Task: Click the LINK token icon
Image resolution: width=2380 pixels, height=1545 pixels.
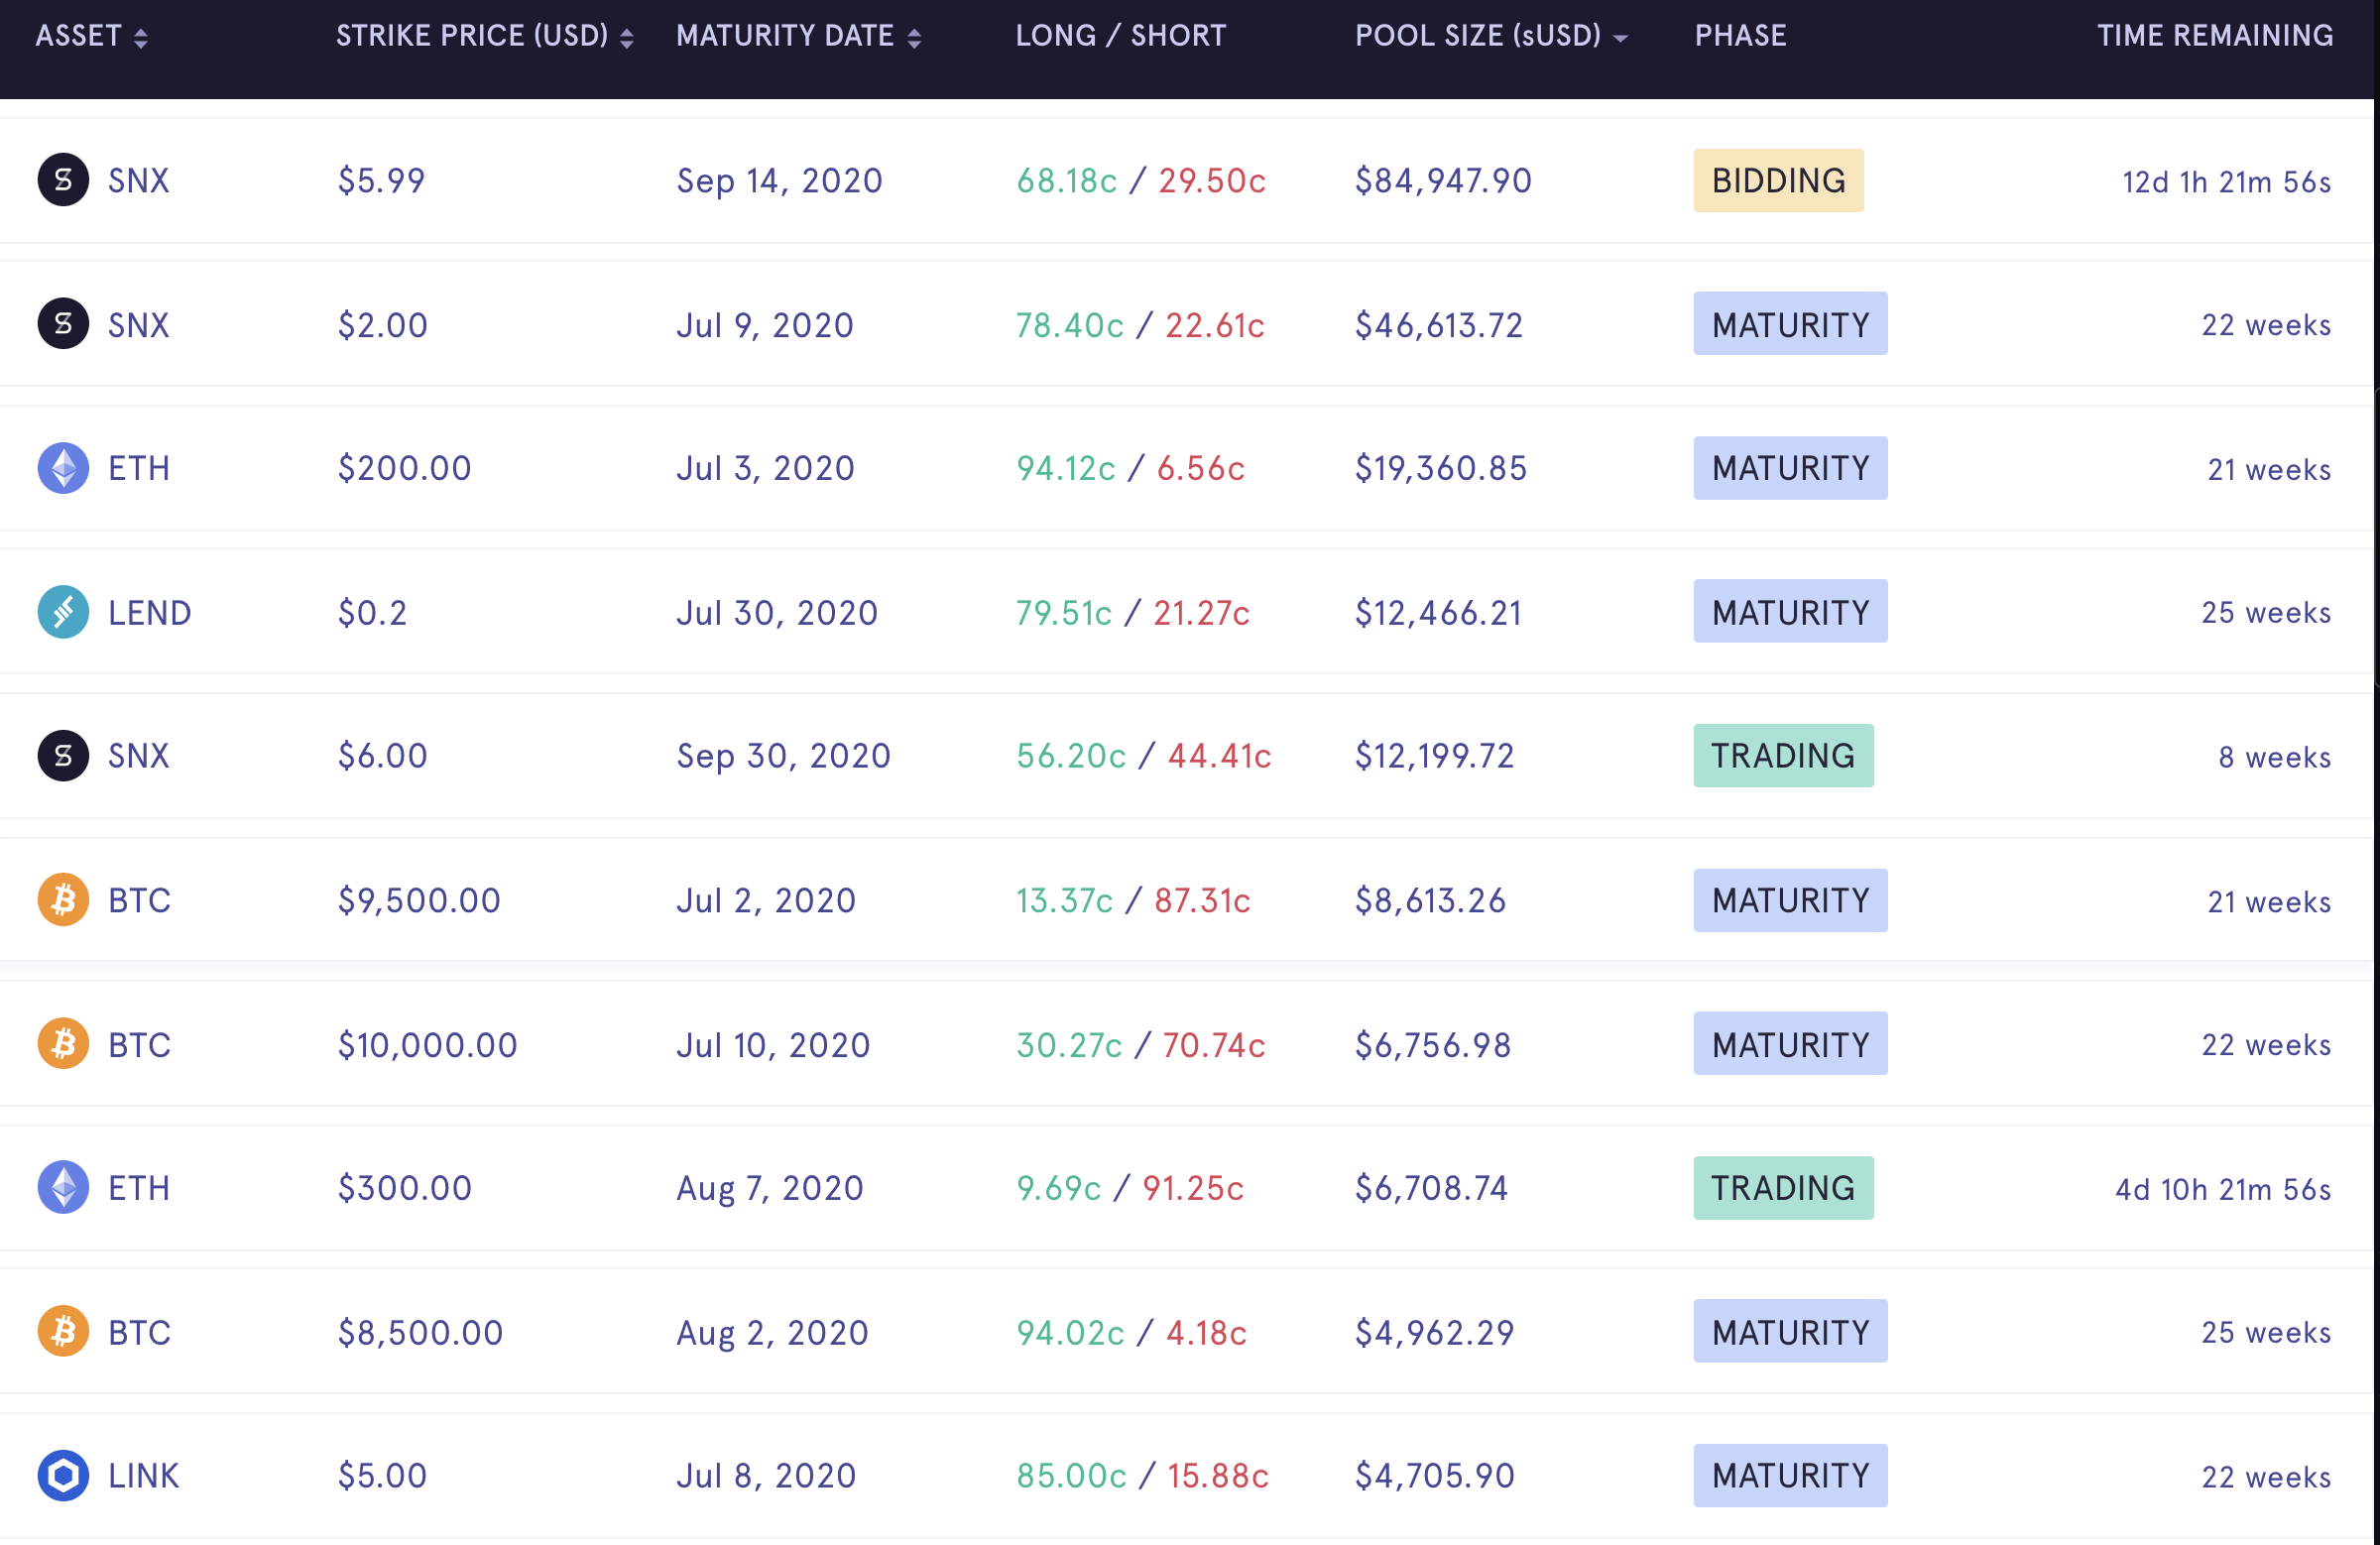Action: [63, 1476]
